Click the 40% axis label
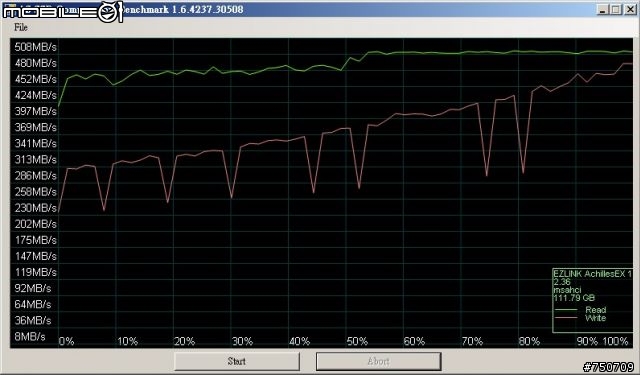Viewport: 640px width, 375px height. pyautogui.click(x=300, y=341)
